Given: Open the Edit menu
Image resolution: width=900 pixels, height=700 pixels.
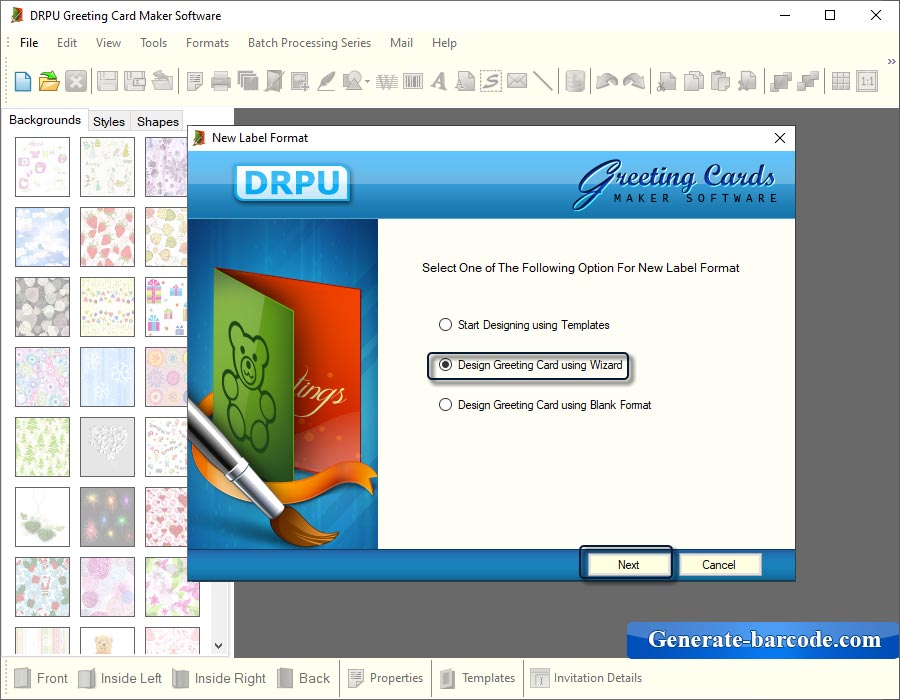Looking at the screenshot, I should (67, 43).
